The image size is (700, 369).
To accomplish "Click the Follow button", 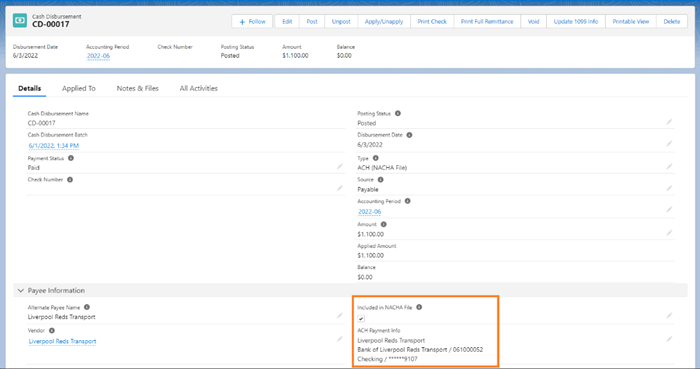I will pos(252,21).
